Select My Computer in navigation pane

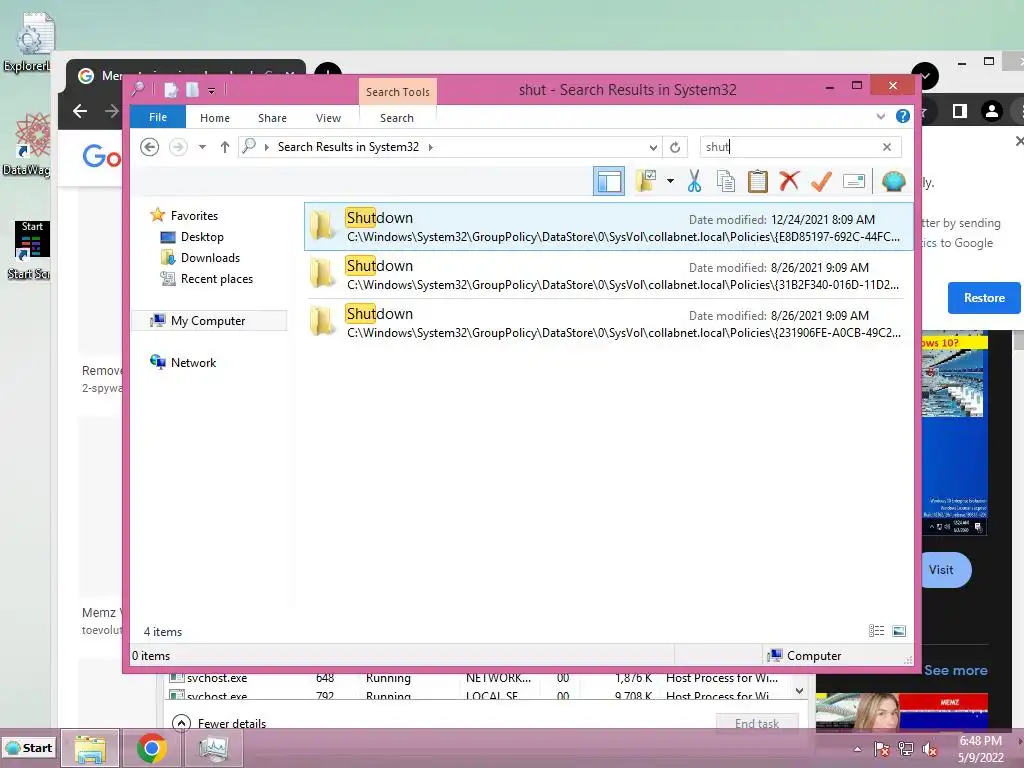208,321
